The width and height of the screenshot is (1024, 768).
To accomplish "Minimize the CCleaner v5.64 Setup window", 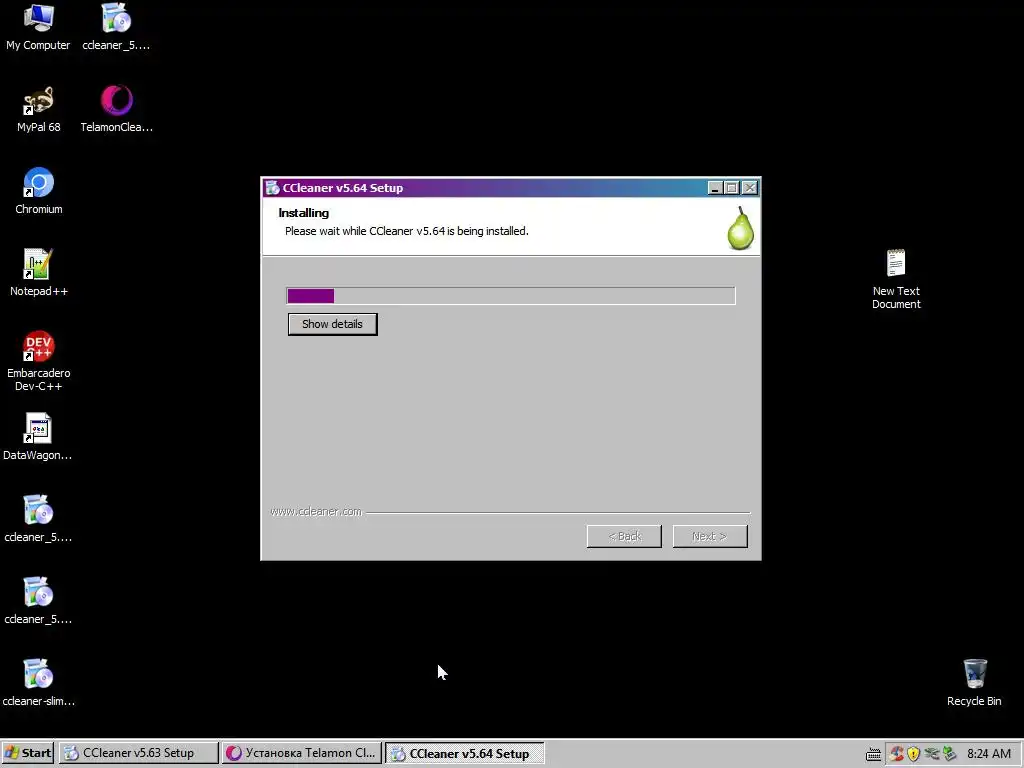I will (715, 188).
